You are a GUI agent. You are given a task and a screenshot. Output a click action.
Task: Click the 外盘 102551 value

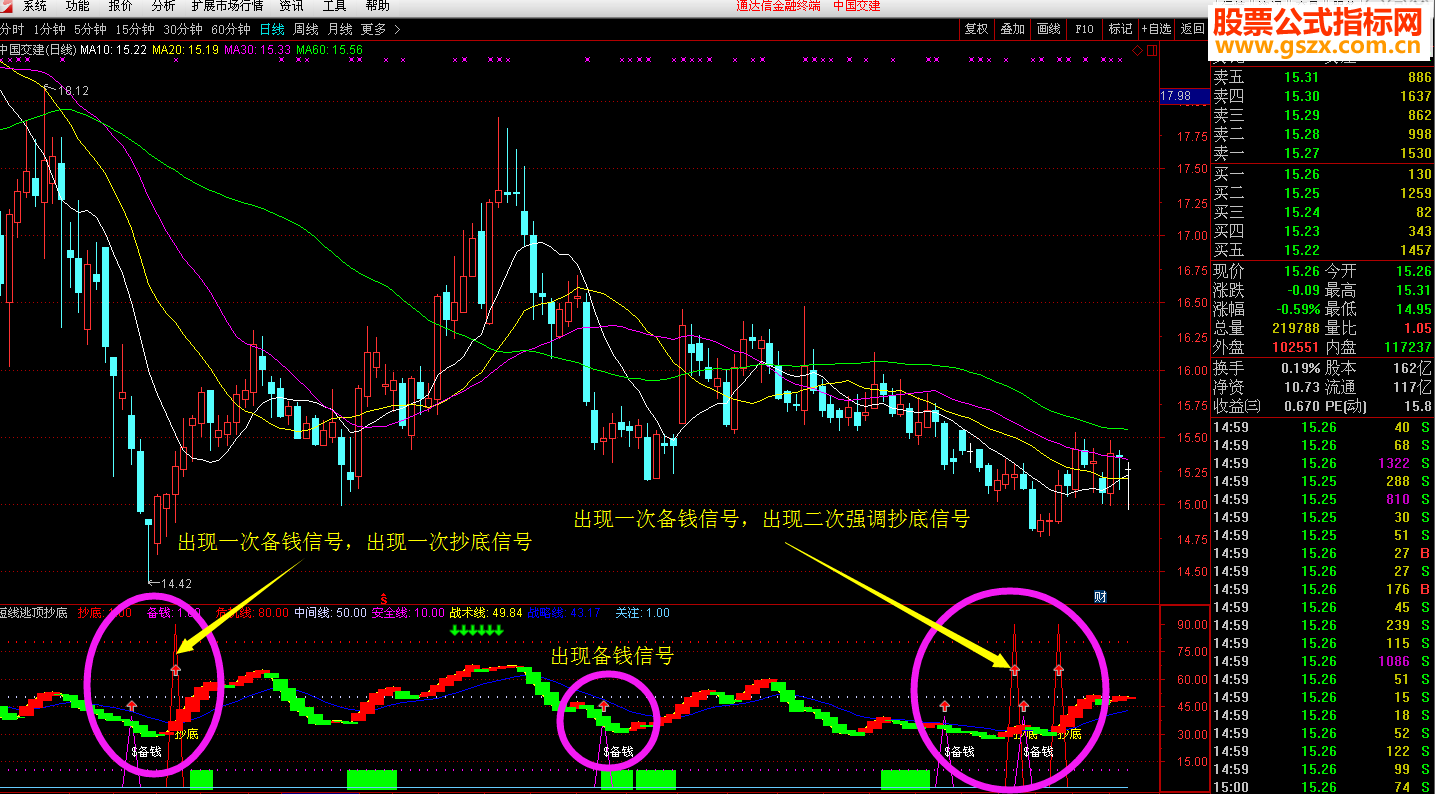point(1293,348)
